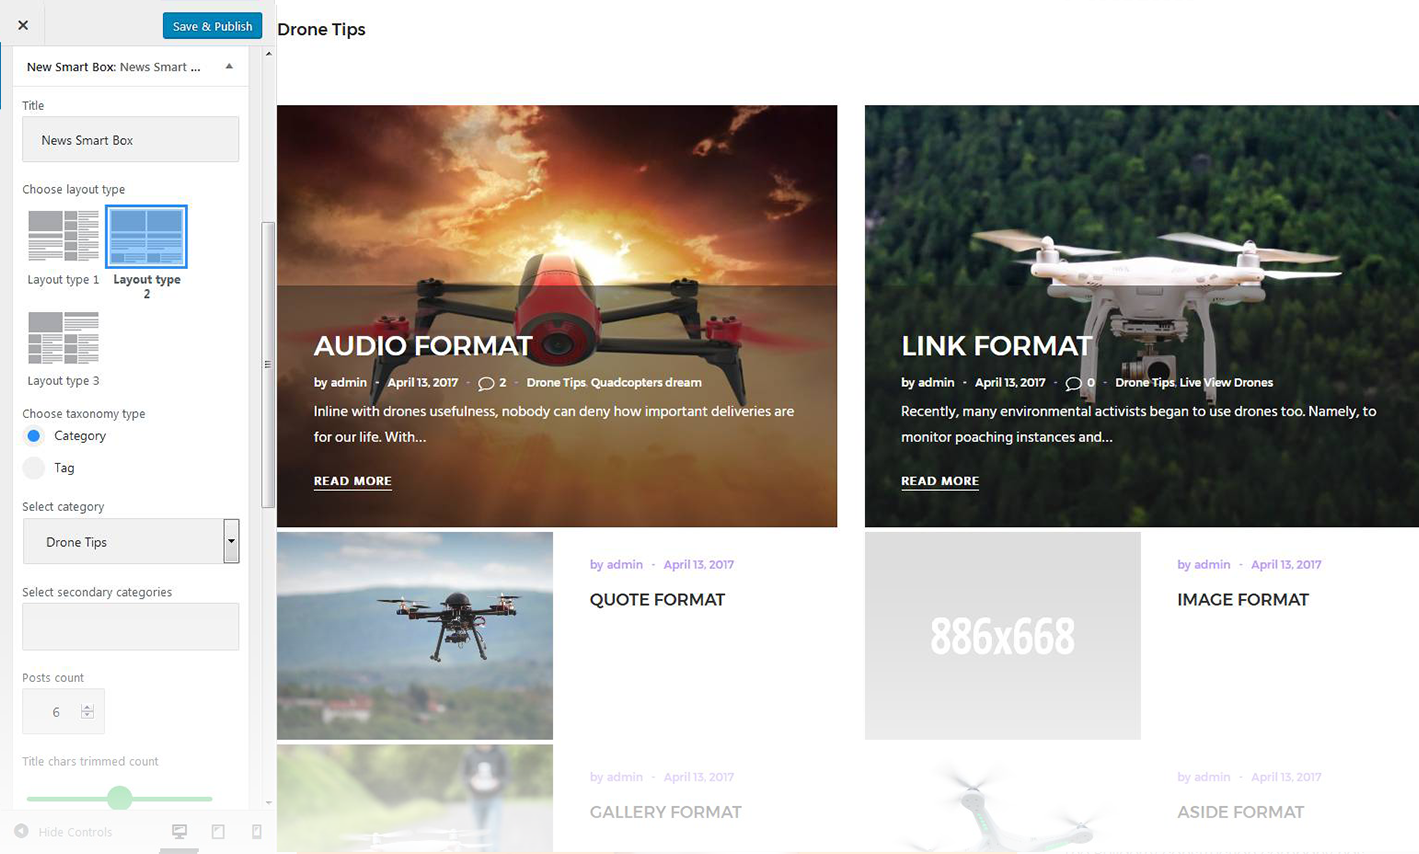Click the Select secondary categories field

131,626
